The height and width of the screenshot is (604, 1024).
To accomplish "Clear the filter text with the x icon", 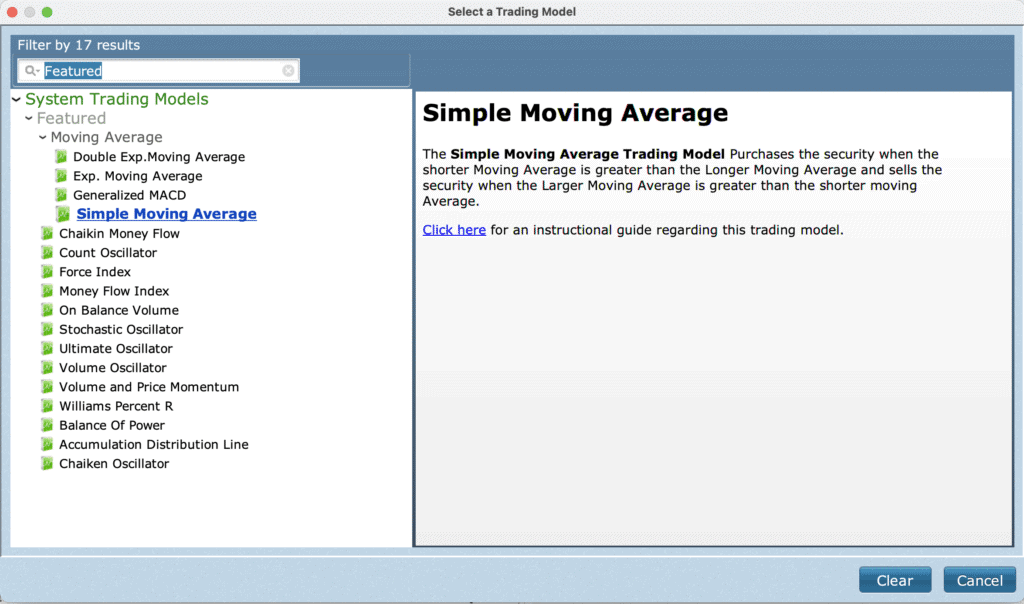I will (288, 71).
